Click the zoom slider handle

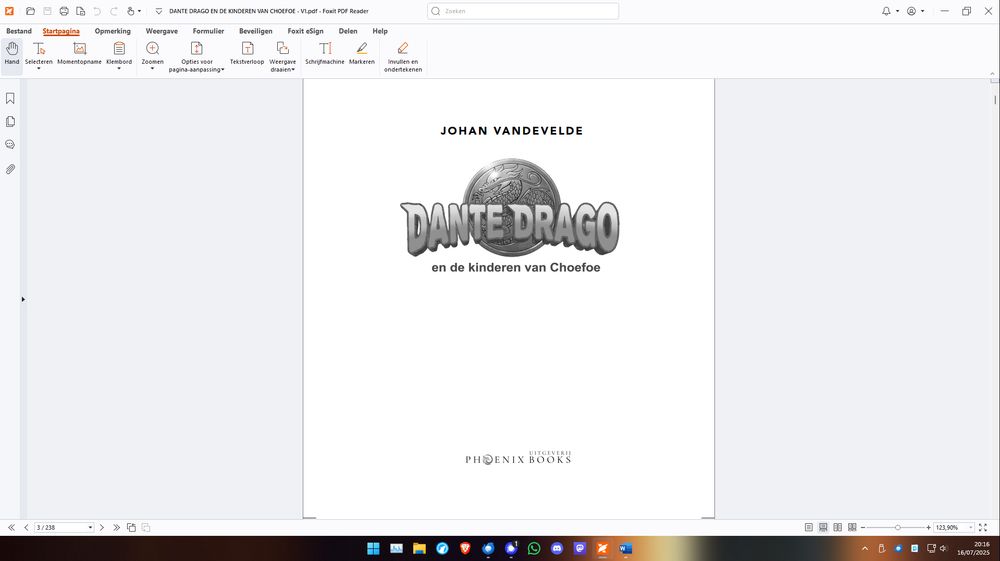click(x=897, y=527)
